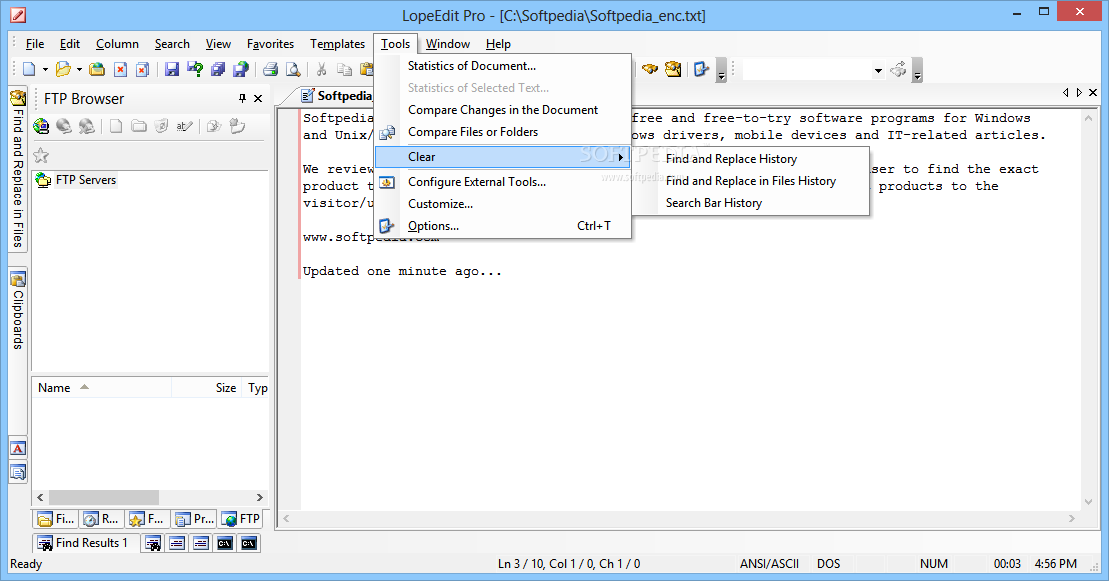The image size is (1109, 581).
Task: Click the ASCII table side icon with letter A
Action: click(x=18, y=448)
